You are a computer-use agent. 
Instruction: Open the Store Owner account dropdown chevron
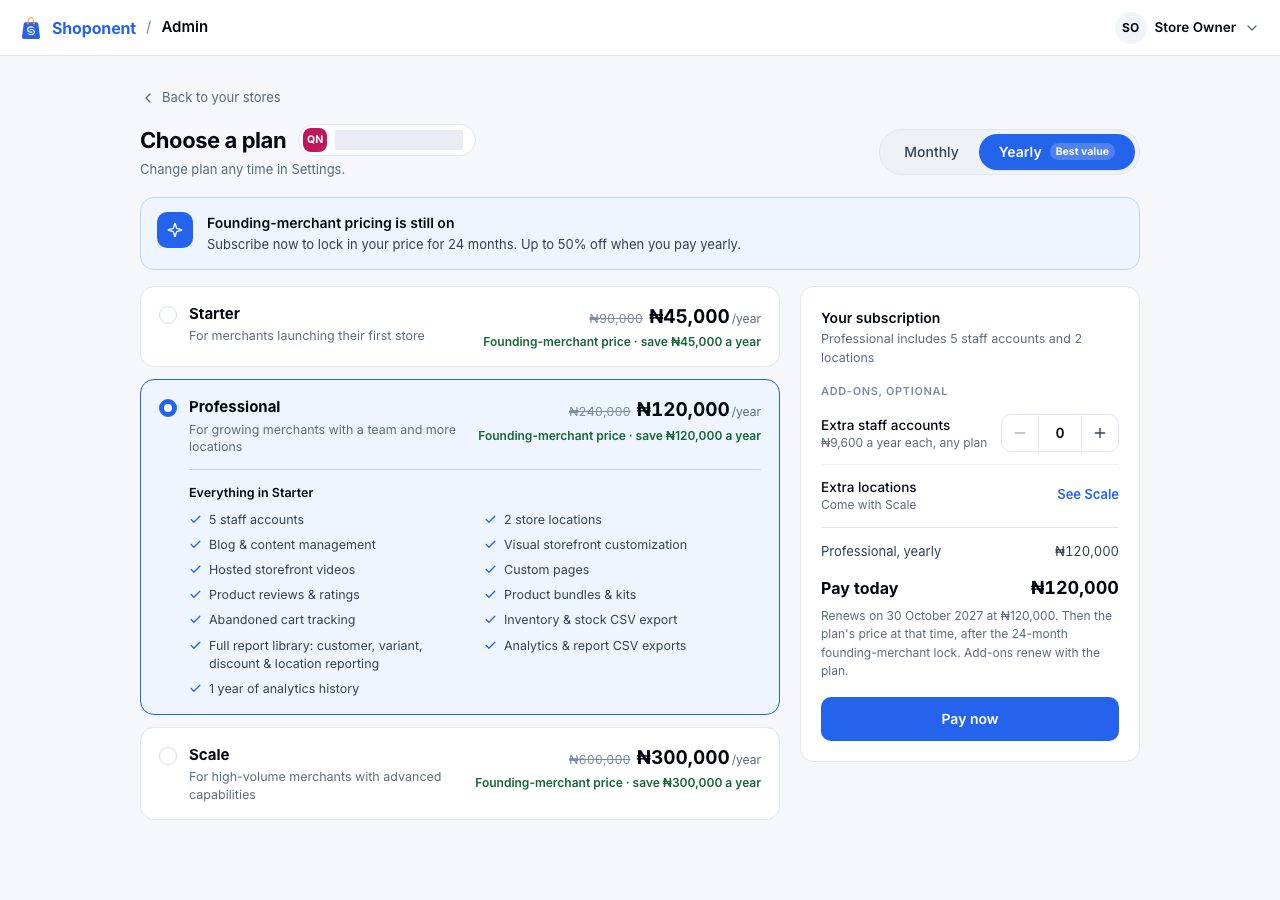(1252, 28)
